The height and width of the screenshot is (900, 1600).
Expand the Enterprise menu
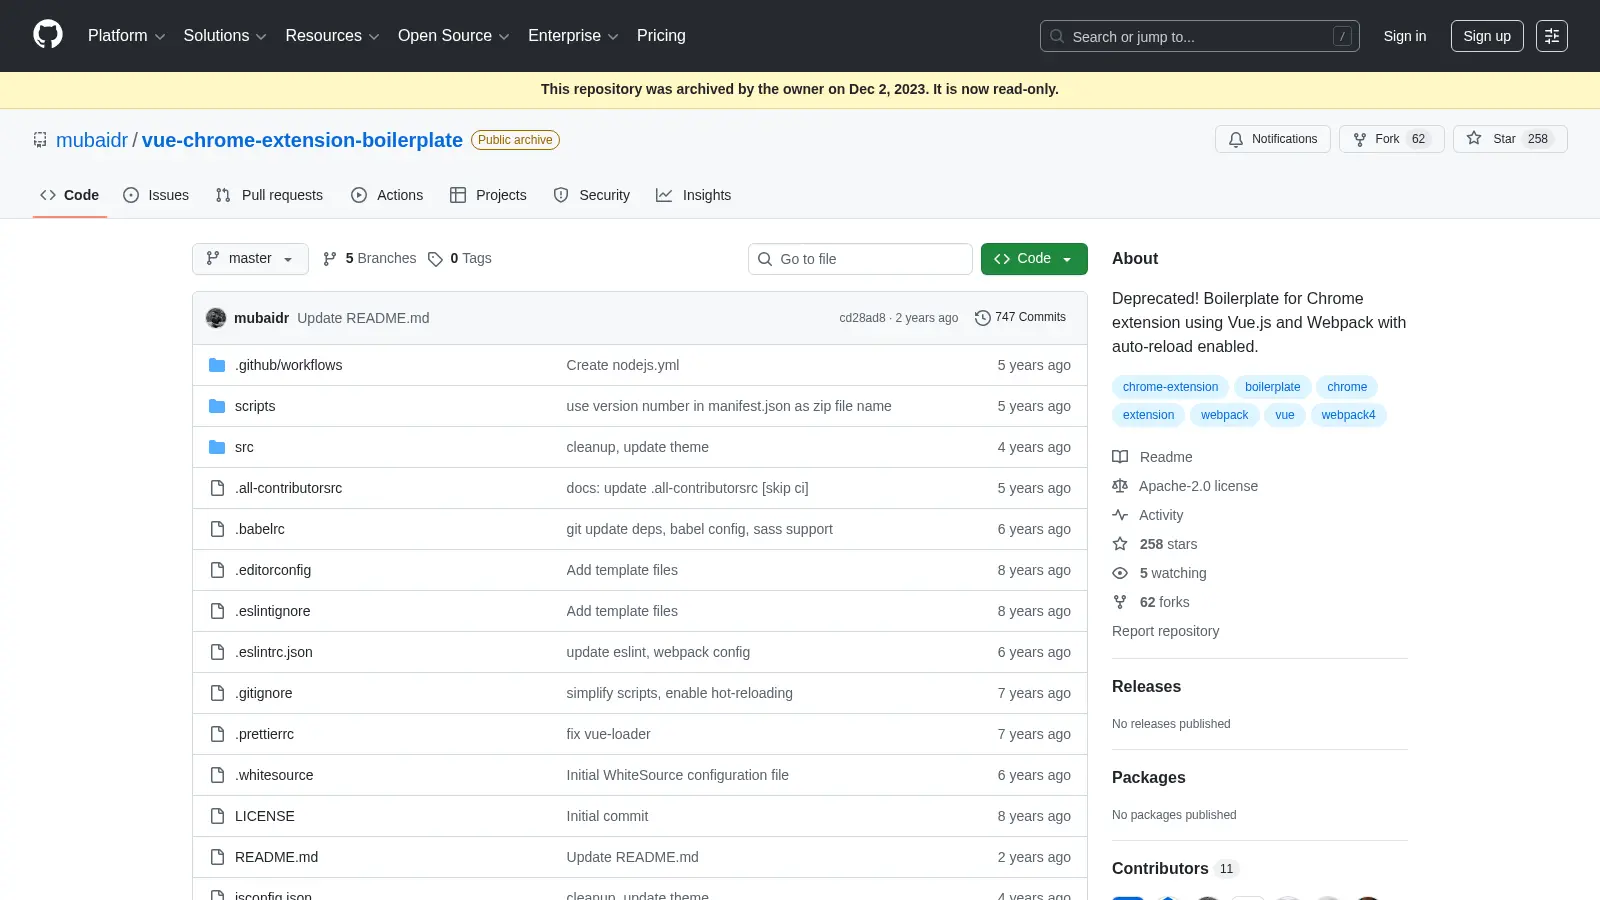(x=573, y=35)
